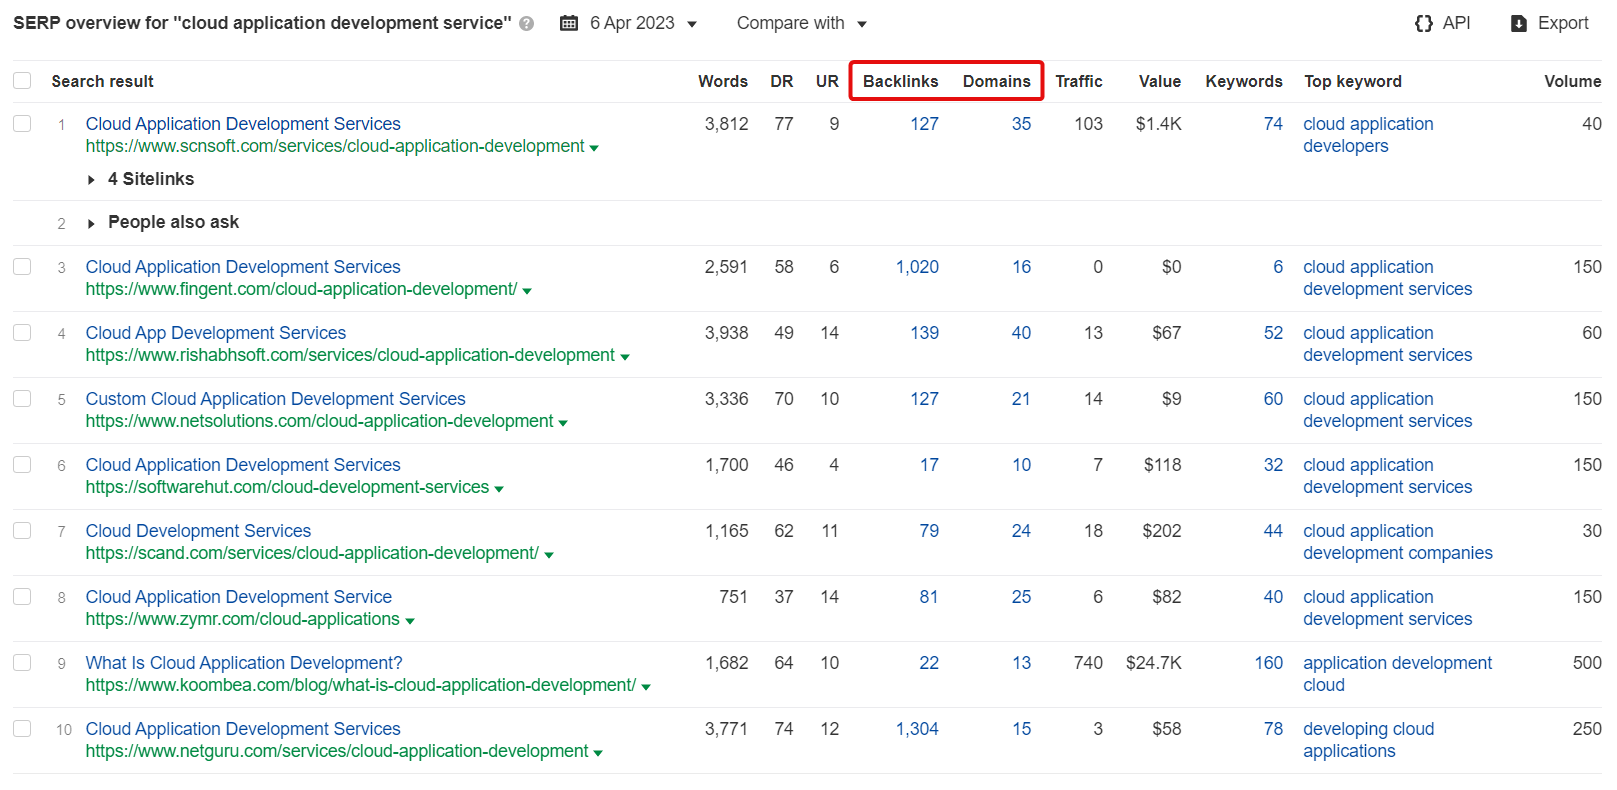Click keywords count 74 for scnsoft.com

[x=1273, y=124]
